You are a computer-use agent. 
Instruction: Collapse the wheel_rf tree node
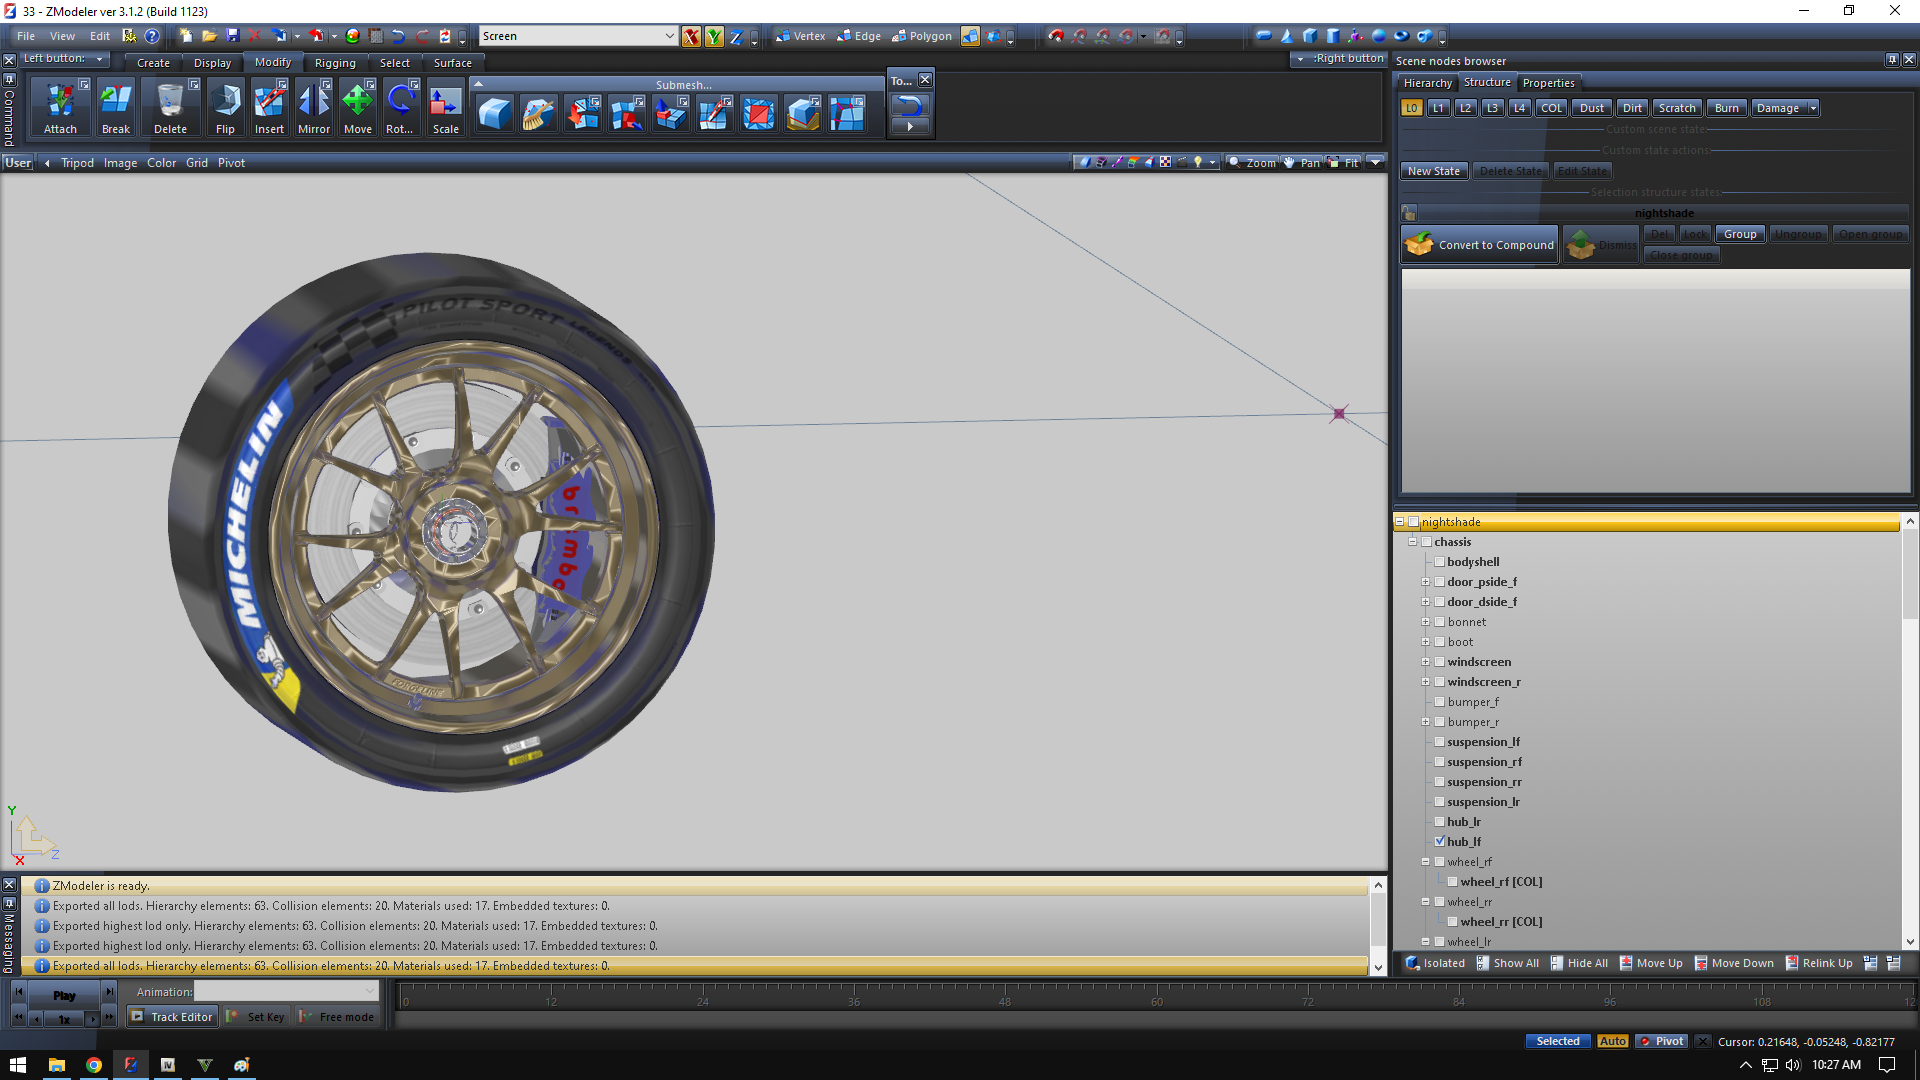(x=1426, y=862)
